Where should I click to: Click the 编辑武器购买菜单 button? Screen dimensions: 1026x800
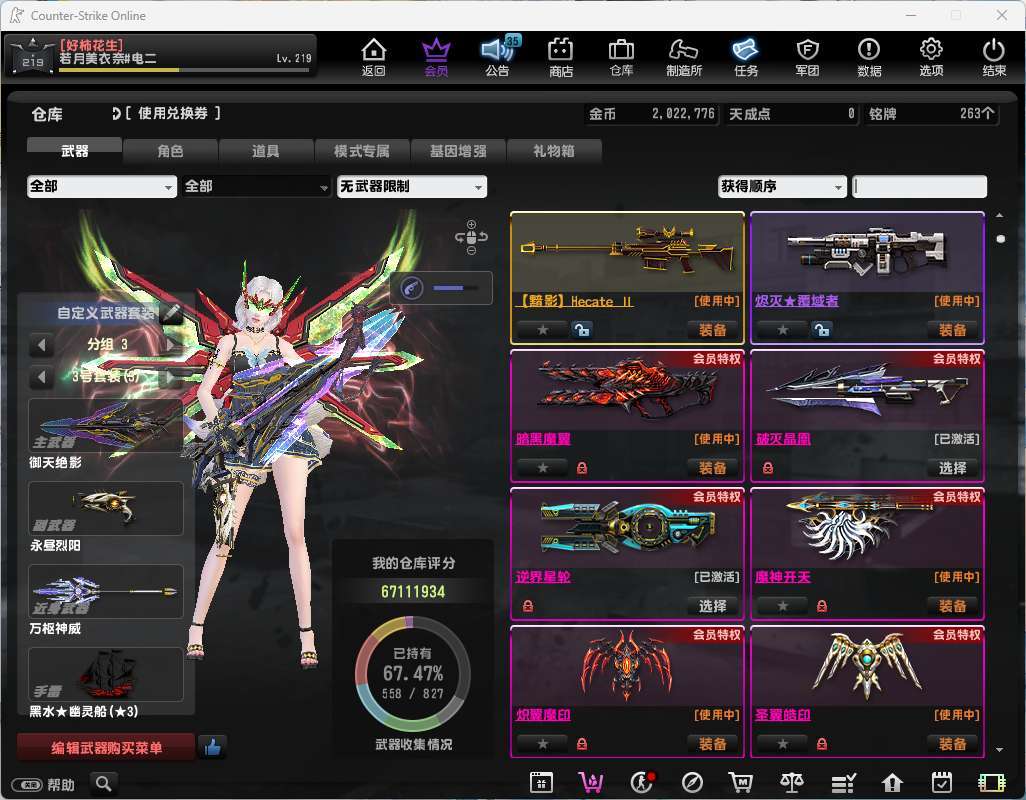[x=106, y=747]
